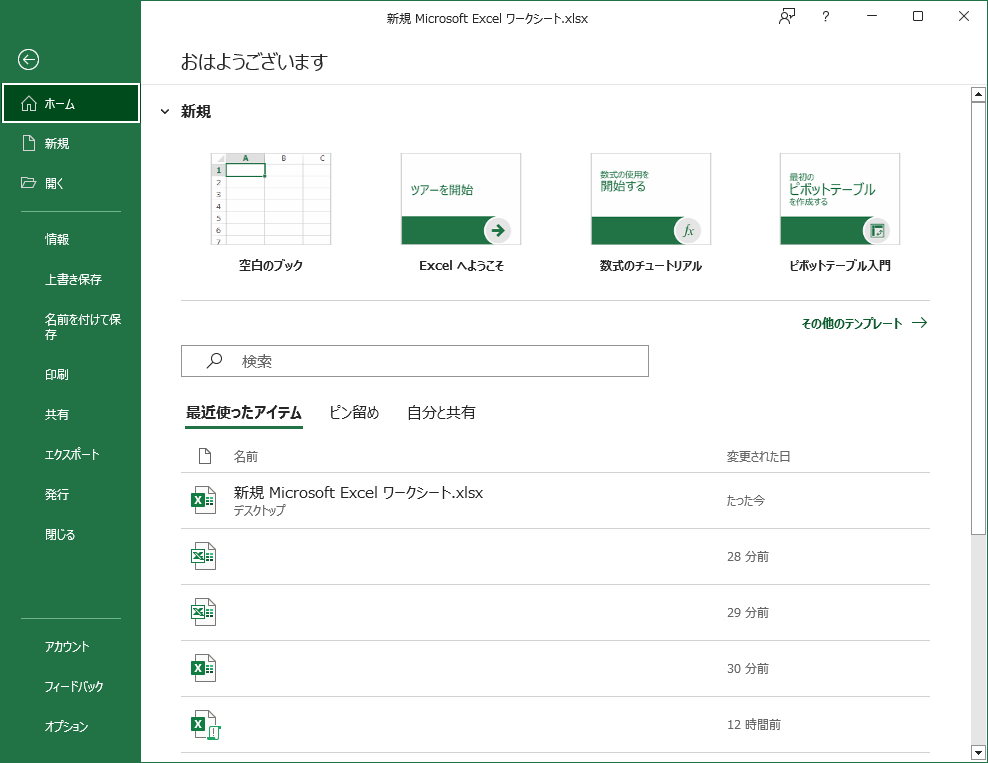Click the Excel file icon for 新規 Microsoft Excel ワークシート.xlsx
The height and width of the screenshot is (763, 988).
point(204,500)
